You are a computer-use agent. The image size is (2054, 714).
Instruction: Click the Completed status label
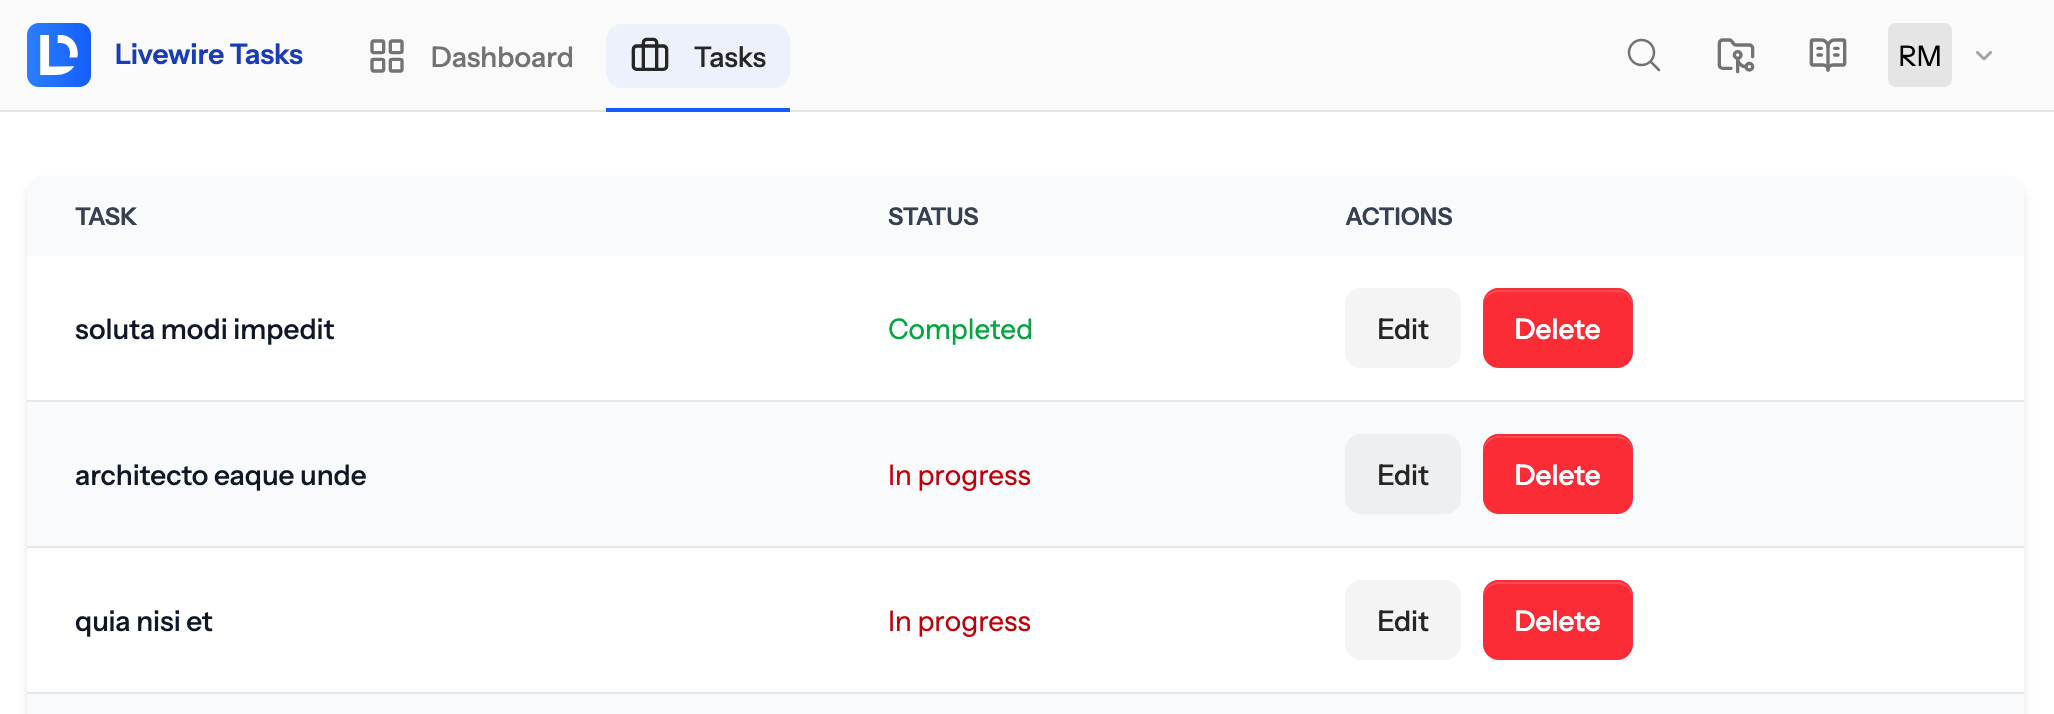click(960, 329)
